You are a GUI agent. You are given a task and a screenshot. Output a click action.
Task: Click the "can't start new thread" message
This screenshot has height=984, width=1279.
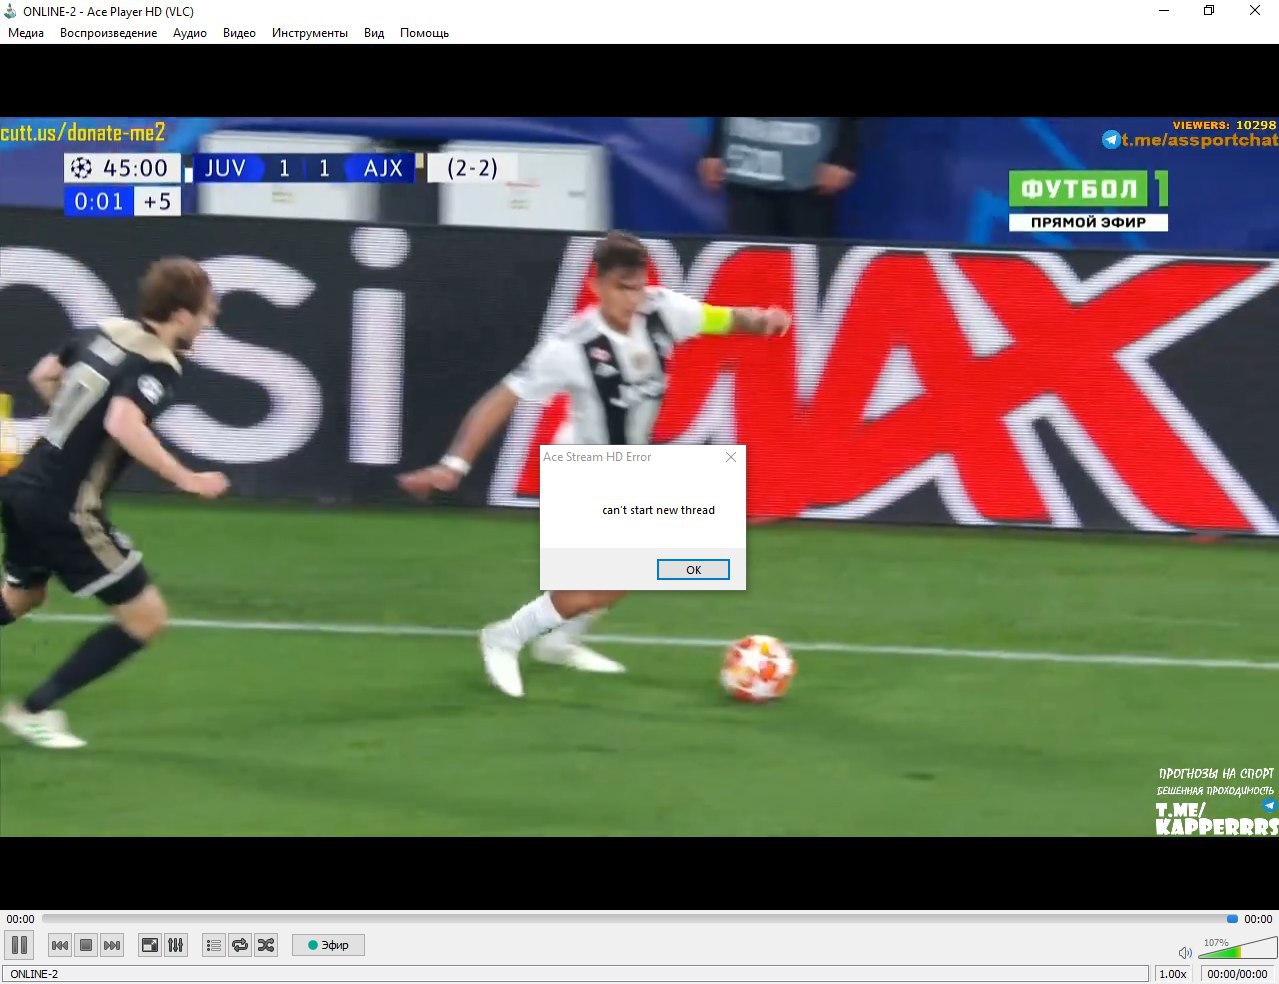point(658,510)
